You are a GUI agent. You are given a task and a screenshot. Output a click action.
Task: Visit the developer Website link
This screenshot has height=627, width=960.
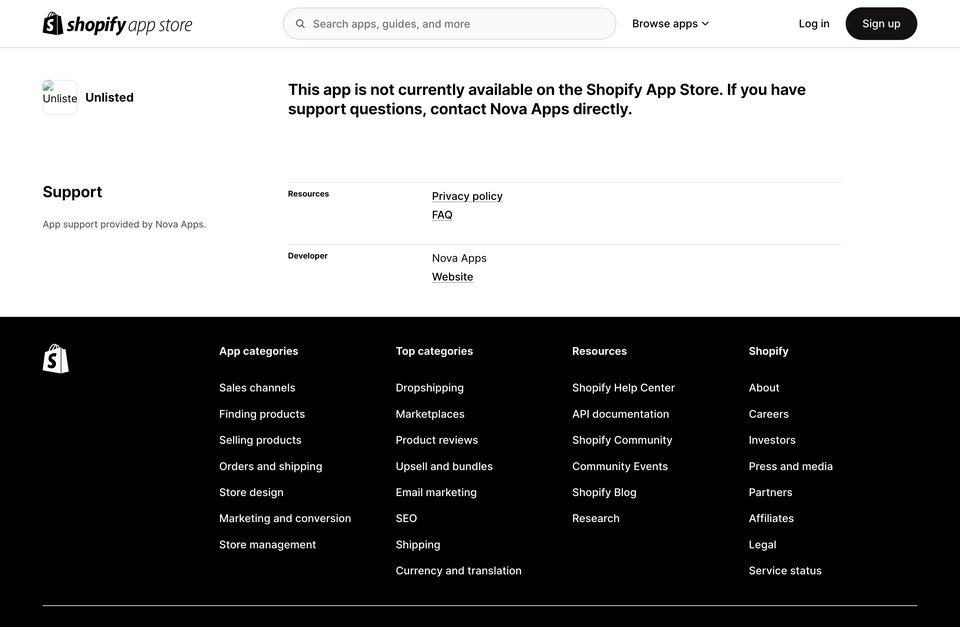pos(452,277)
